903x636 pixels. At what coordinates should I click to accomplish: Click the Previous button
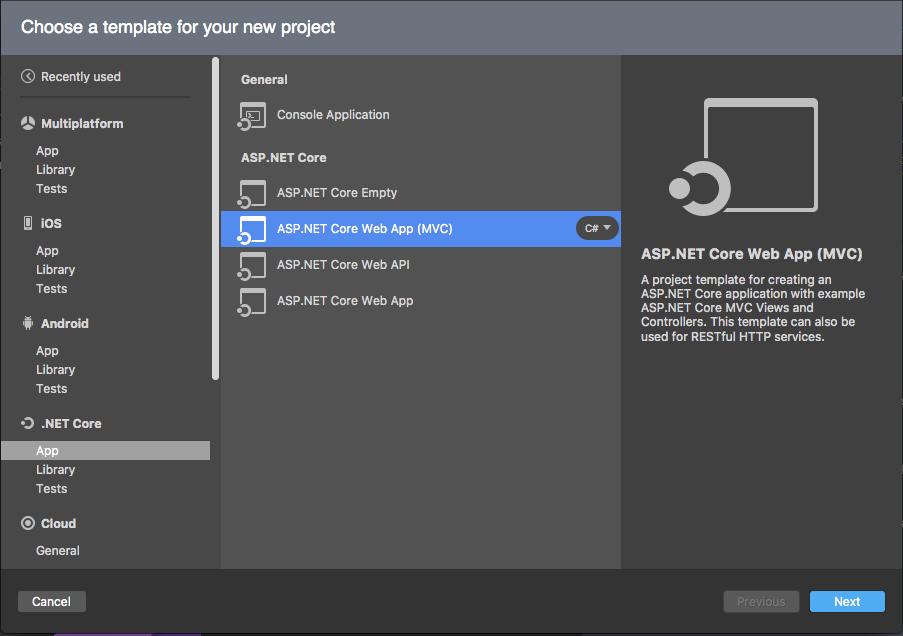[761, 601]
